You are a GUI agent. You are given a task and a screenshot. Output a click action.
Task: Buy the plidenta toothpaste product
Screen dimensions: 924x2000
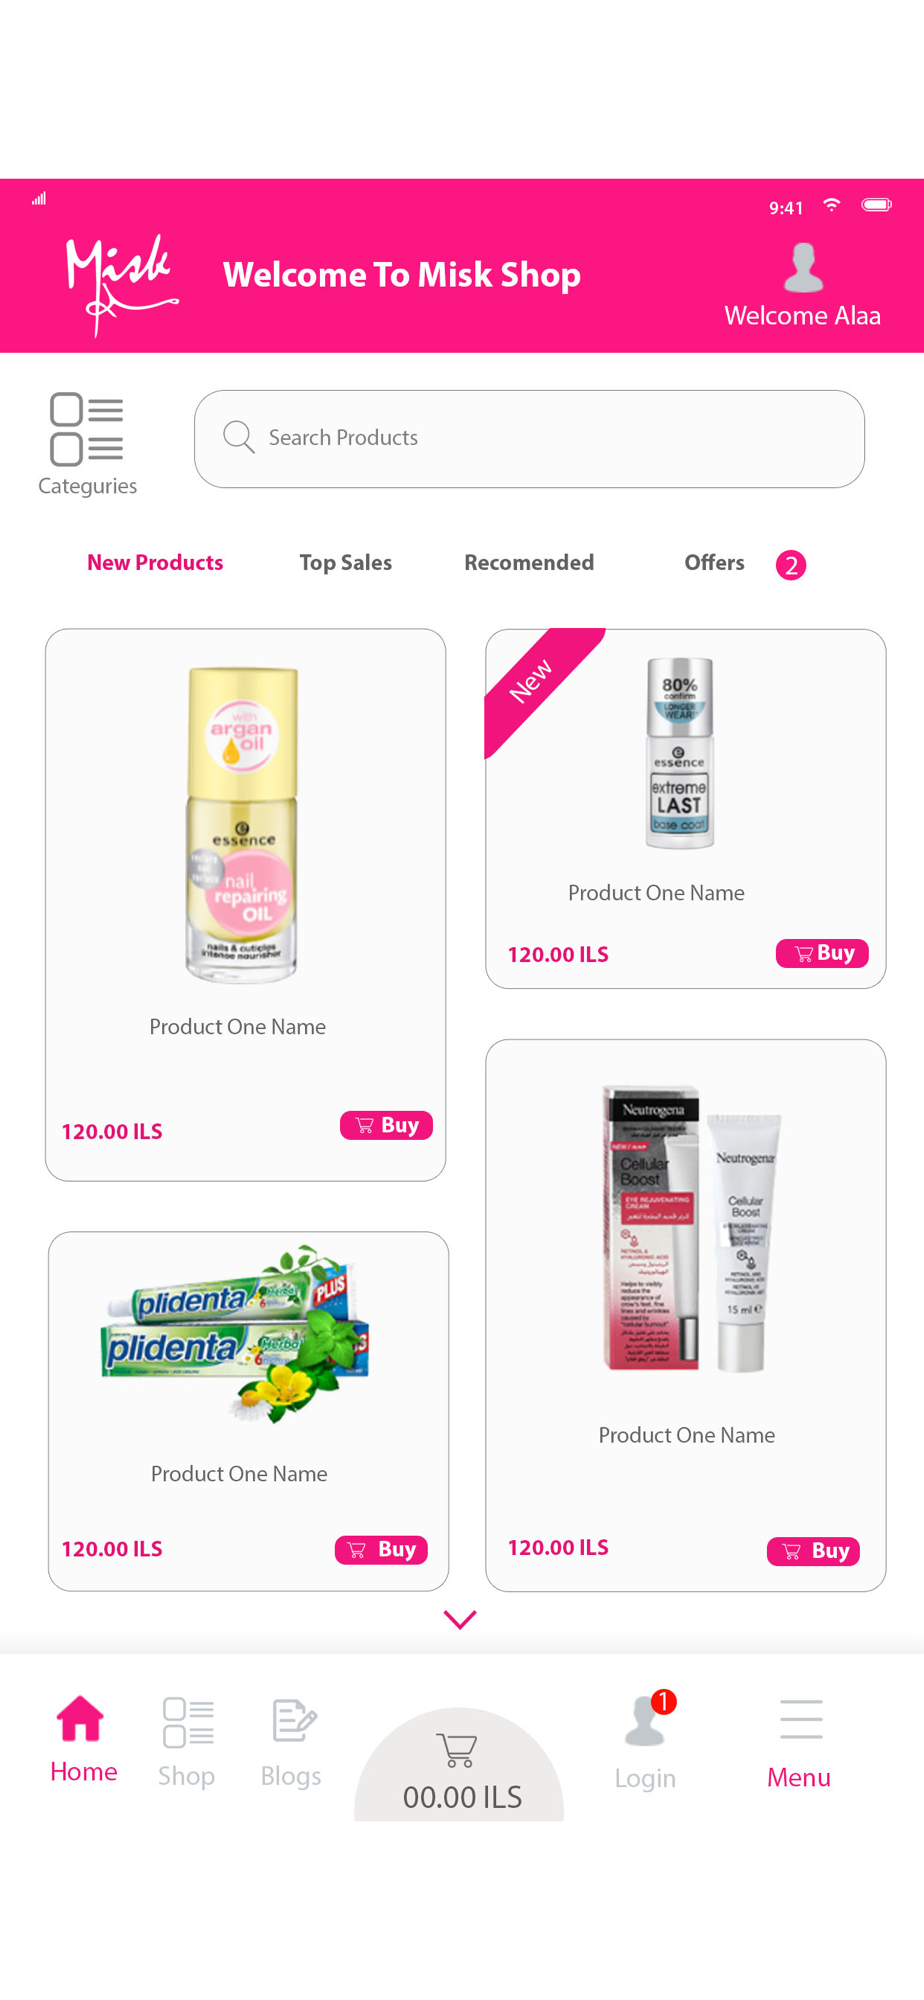pyautogui.click(x=381, y=1549)
